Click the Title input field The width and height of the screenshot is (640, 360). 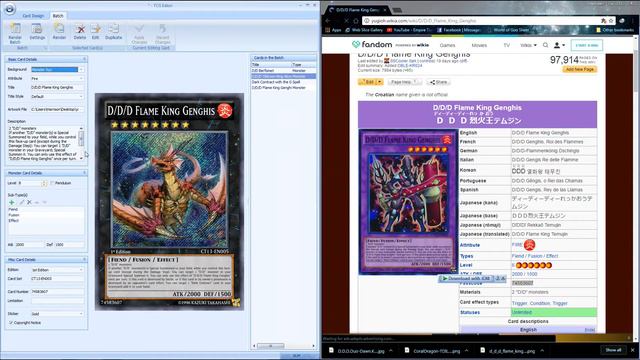(x=57, y=87)
